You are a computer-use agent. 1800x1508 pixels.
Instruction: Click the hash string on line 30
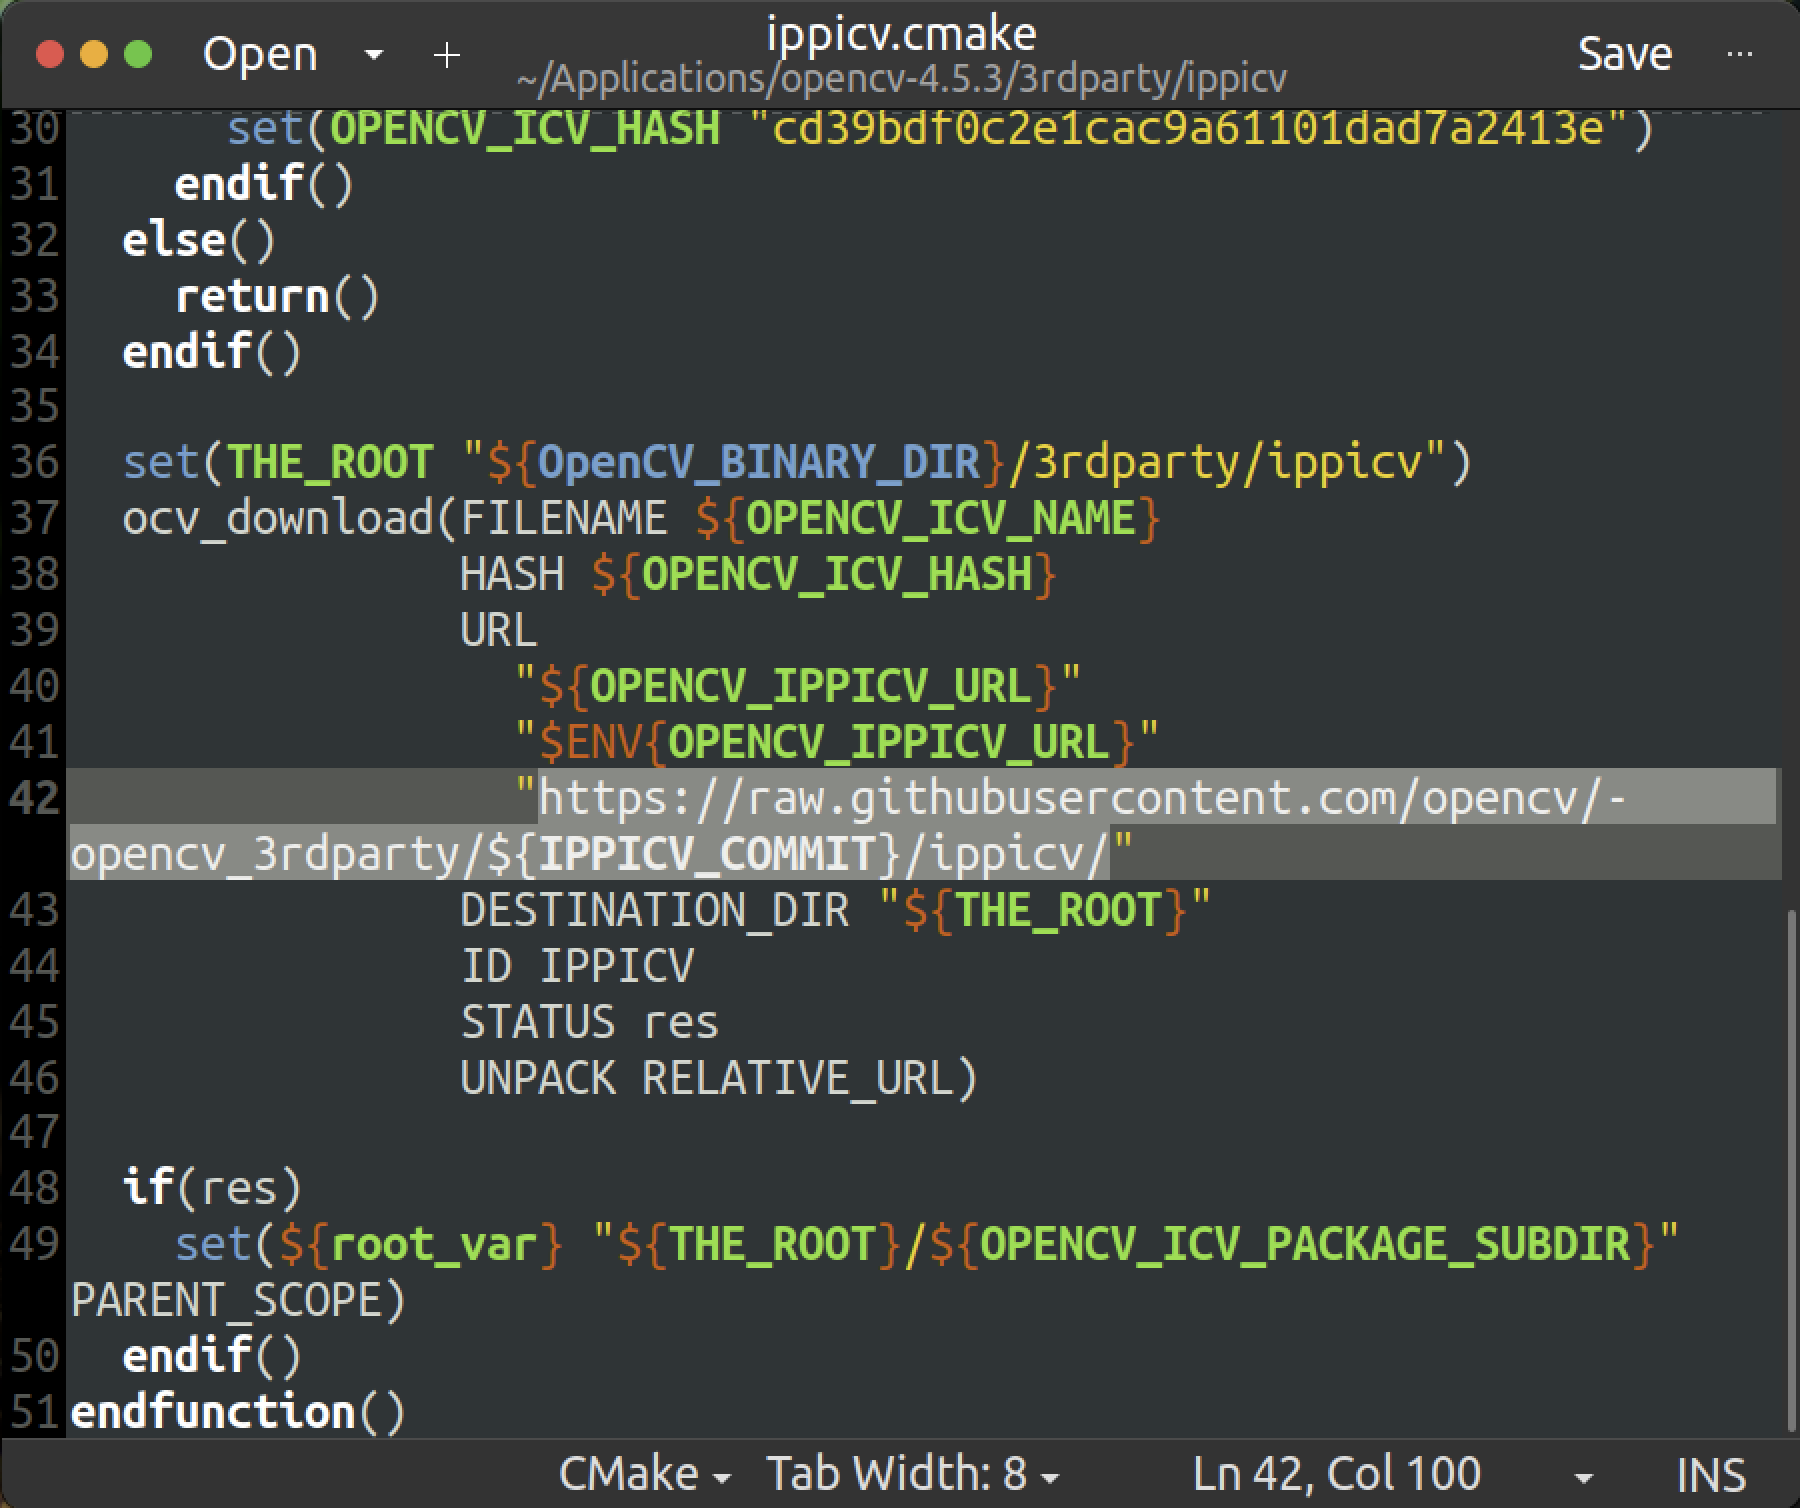coord(1188,128)
